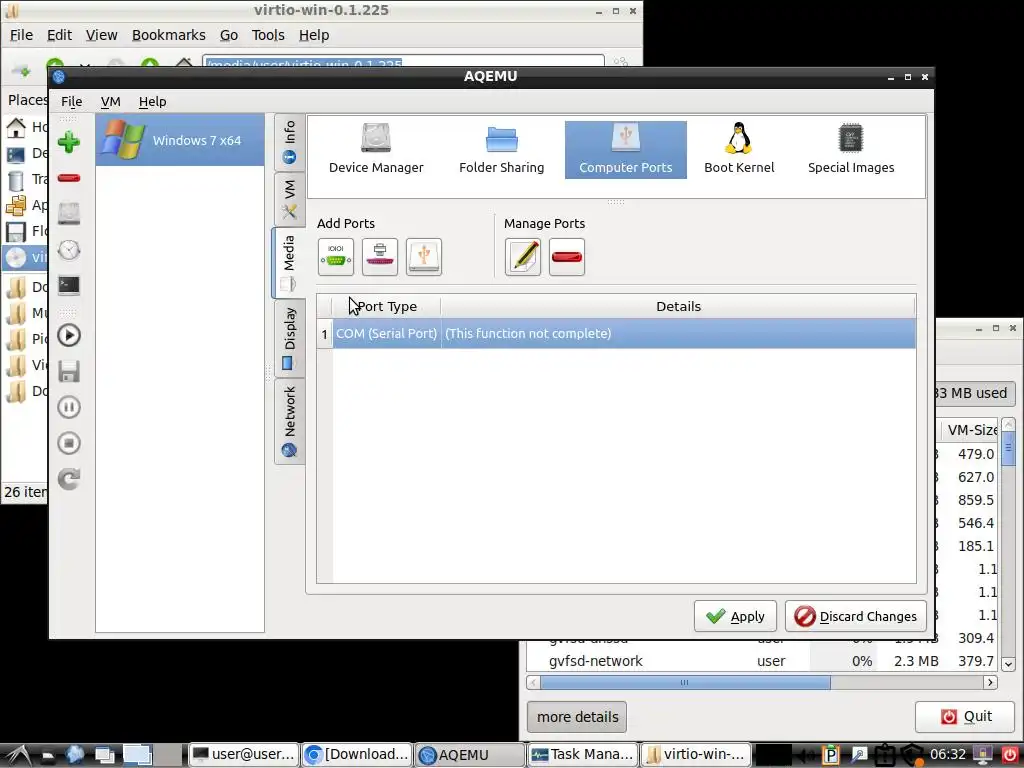Open Tools menu in file manager
Image resolution: width=1024 pixels, height=768 pixels.
point(268,35)
